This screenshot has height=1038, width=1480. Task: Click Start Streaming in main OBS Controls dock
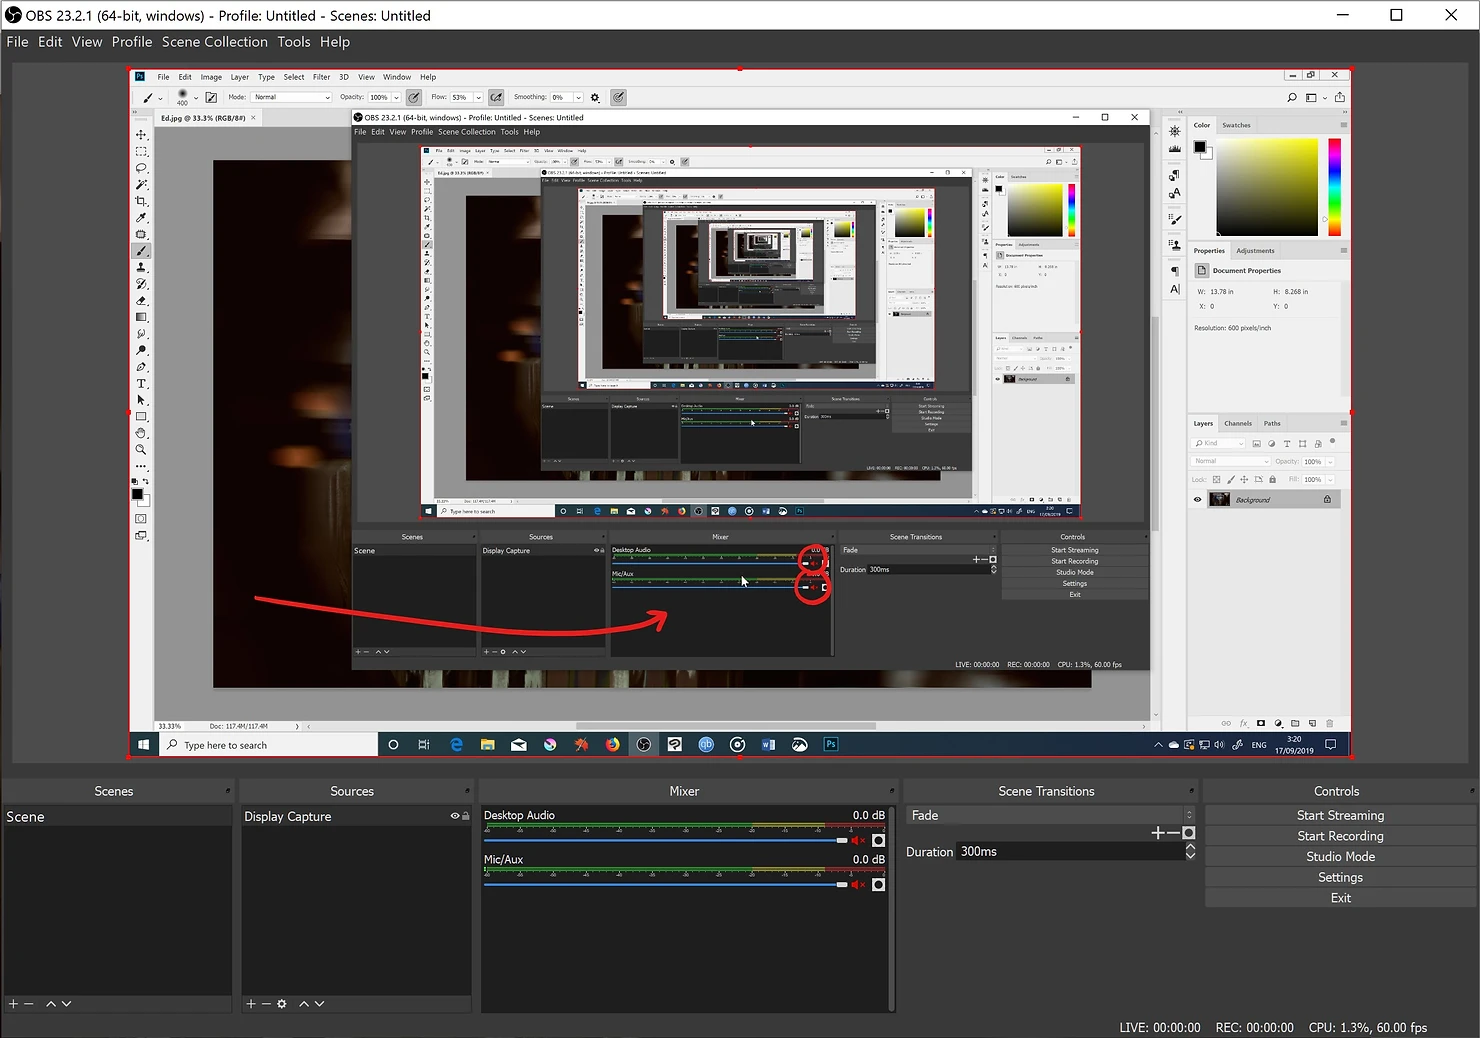pyautogui.click(x=1340, y=816)
